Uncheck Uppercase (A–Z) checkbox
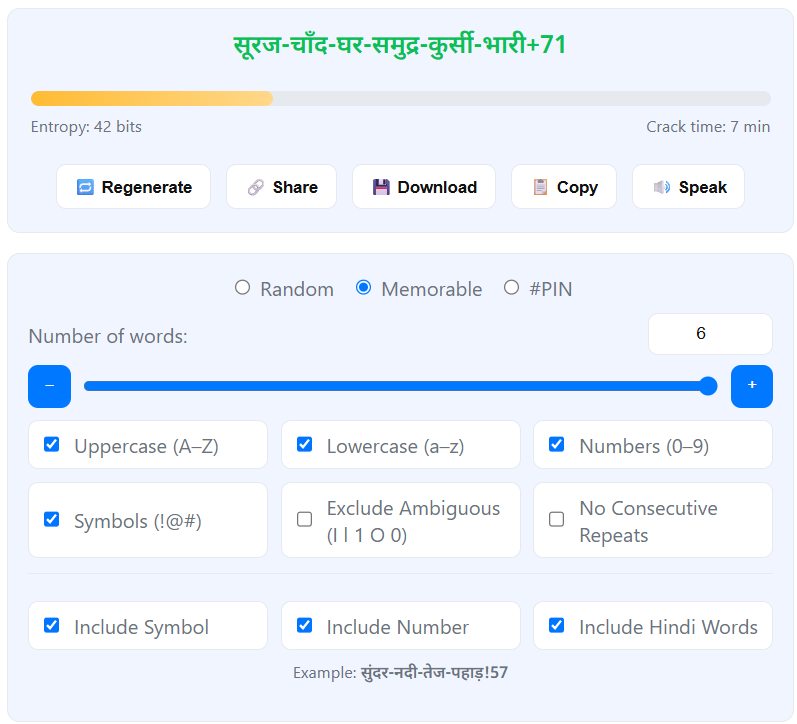The image size is (797, 724). [x=51, y=444]
